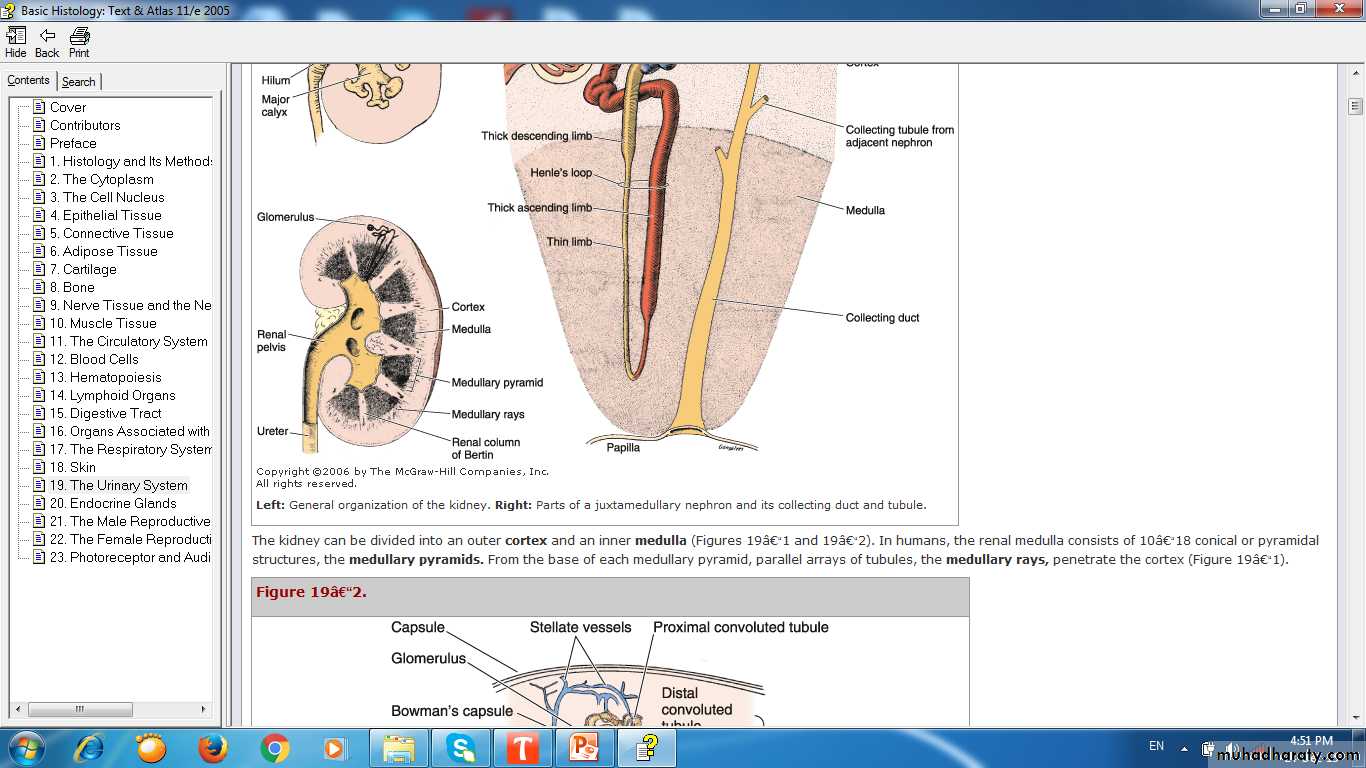
Task: Launch Firefox from the taskbar
Action: 212,747
